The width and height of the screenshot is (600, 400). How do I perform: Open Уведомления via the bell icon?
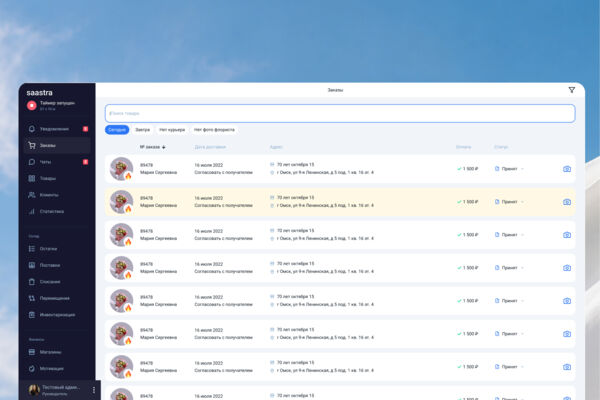tap(32, 129)
